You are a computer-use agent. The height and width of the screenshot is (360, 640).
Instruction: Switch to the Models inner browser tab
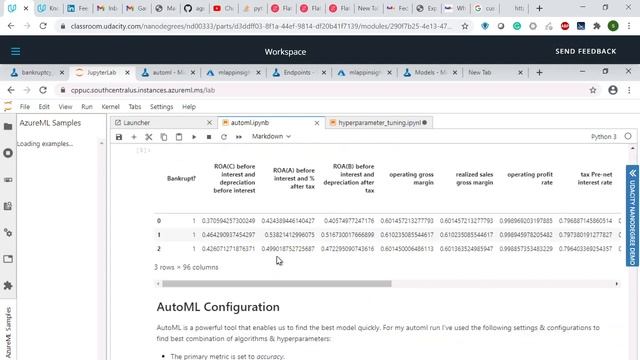click(x=429, y=72)
